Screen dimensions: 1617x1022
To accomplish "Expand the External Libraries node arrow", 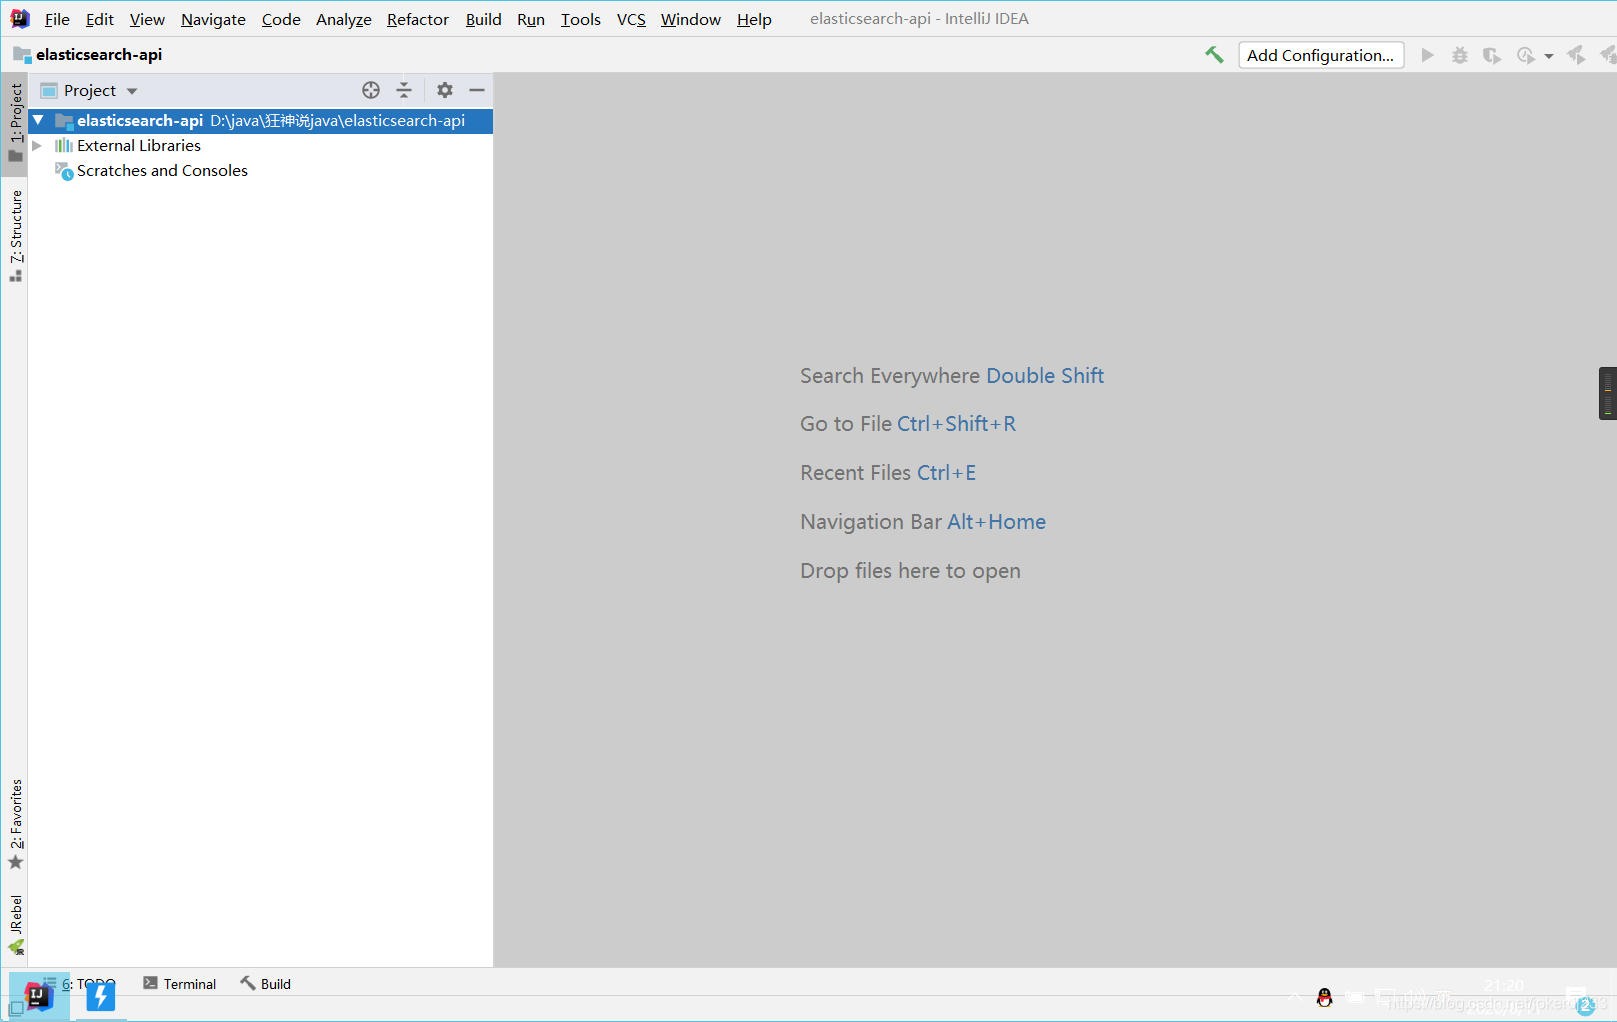I will pyautogui.click(x=37, y=145).
